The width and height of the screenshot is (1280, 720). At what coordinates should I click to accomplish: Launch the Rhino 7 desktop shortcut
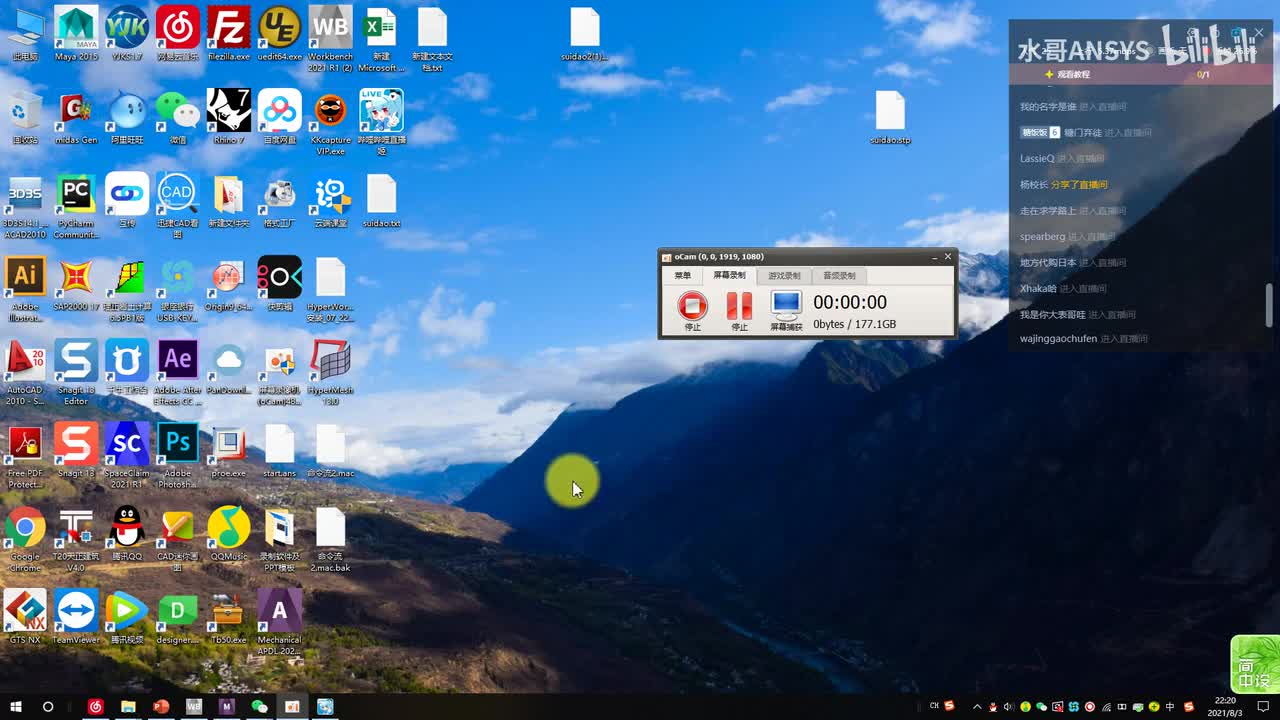[x=228, y=117]
